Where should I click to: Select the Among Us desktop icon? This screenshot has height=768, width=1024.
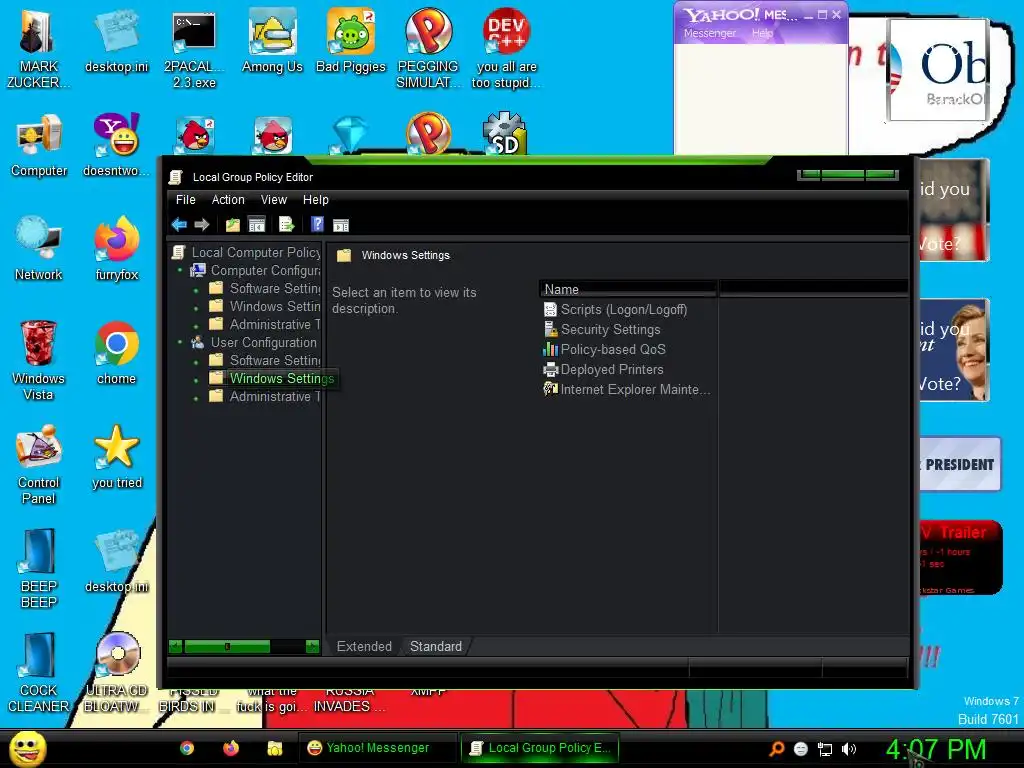pos(272,42)
